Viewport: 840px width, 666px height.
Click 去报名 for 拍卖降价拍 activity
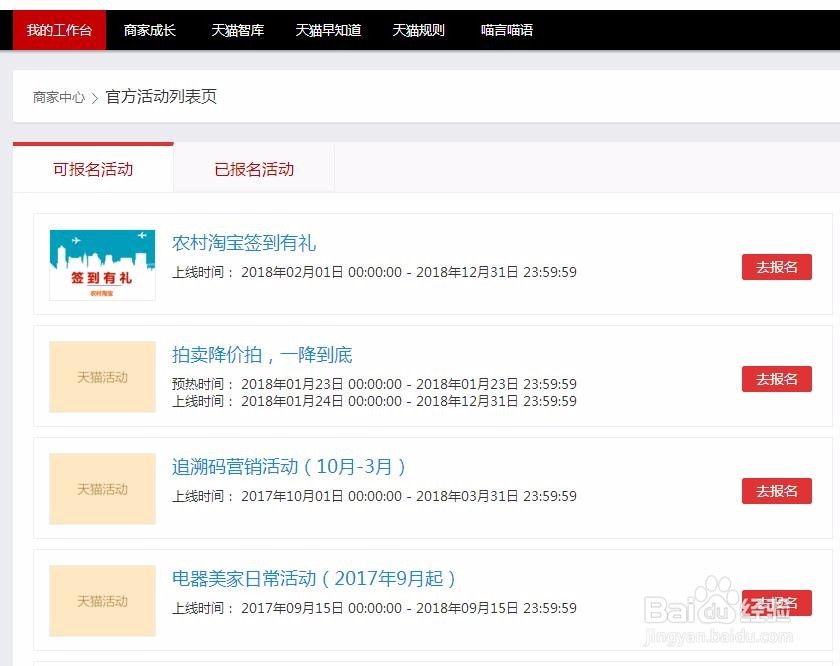coord(777,379)
